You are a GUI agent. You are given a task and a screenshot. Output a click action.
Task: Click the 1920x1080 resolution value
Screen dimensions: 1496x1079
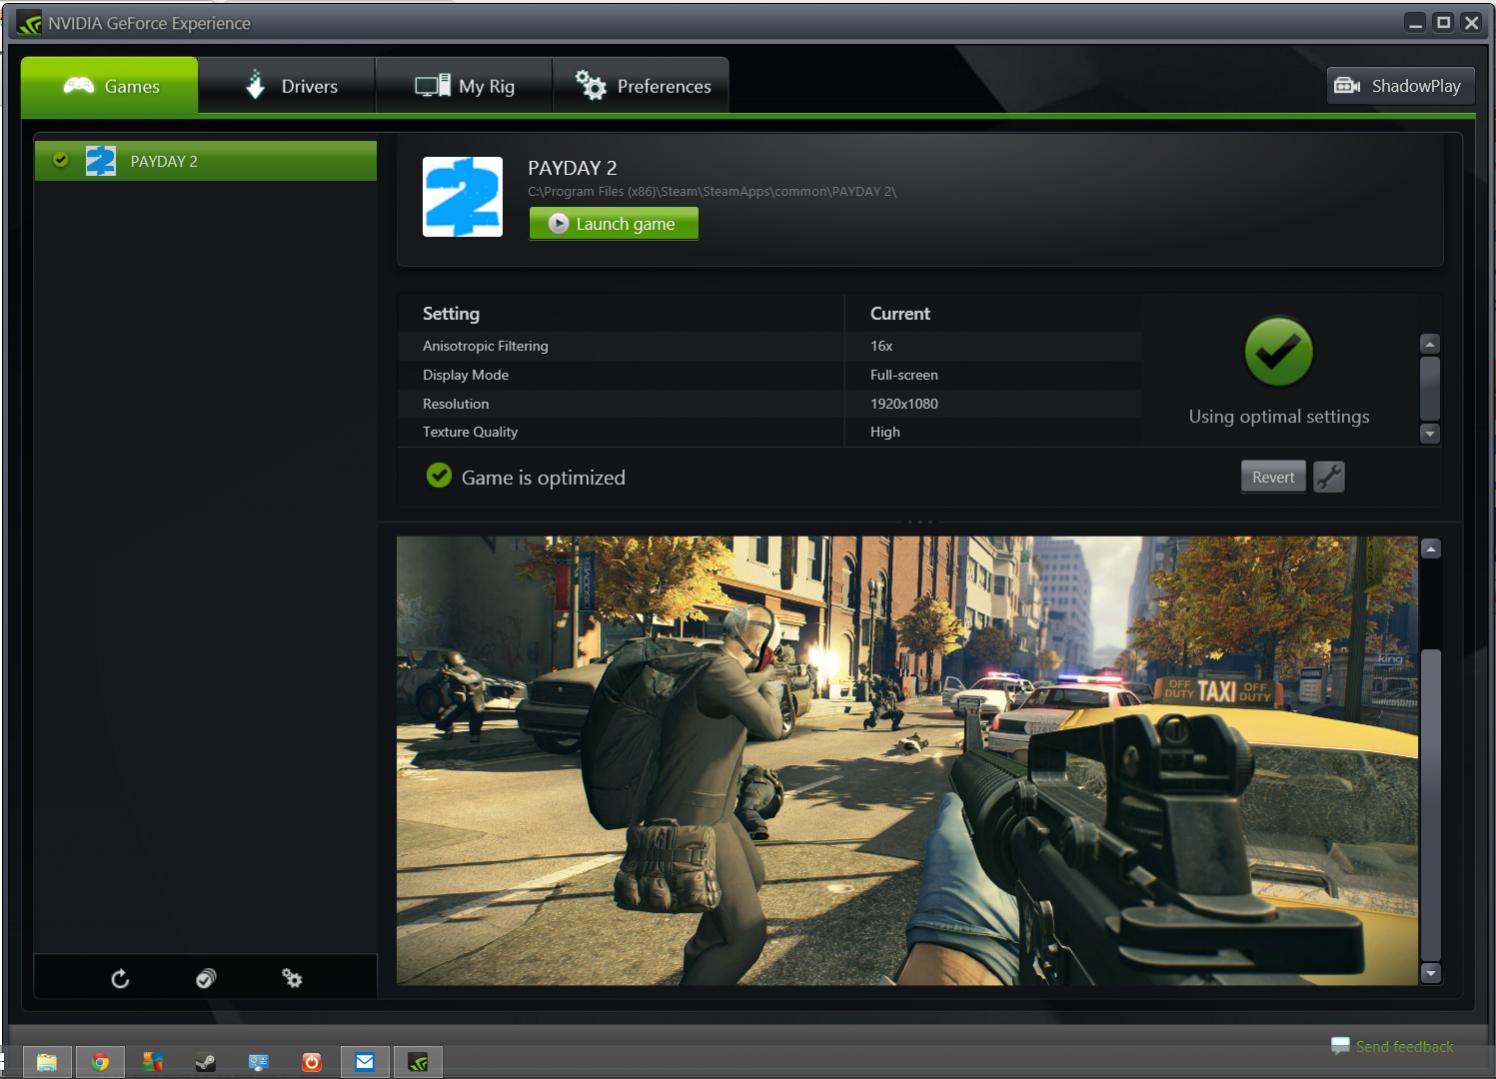pyautogui.click(x=904, y=404)
